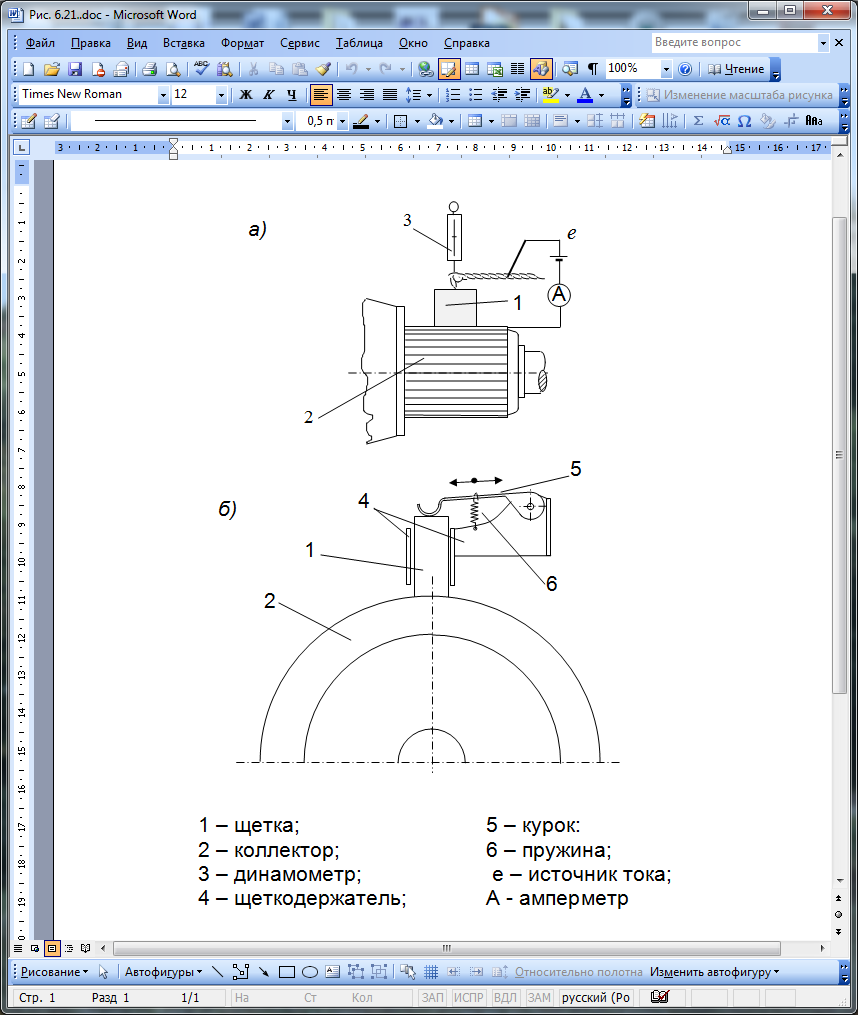This screenshot has width=858, height=1015.
Task: Open a file with the folder icon
Action: coord(52,69)
